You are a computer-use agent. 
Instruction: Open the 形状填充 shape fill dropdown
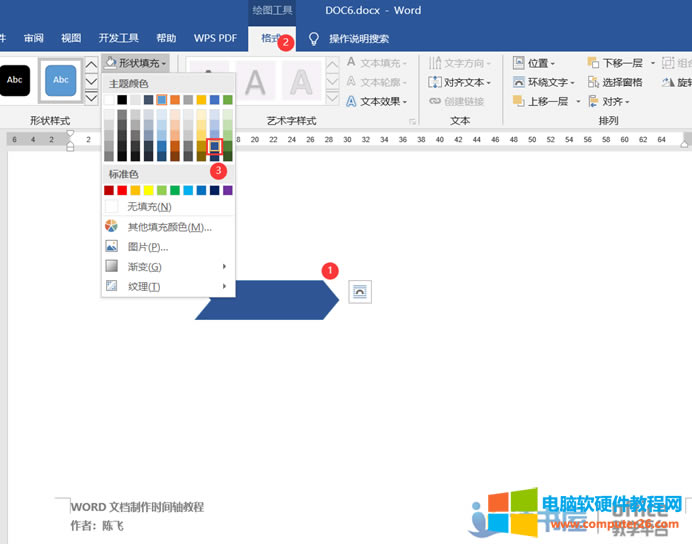(137, 63)
